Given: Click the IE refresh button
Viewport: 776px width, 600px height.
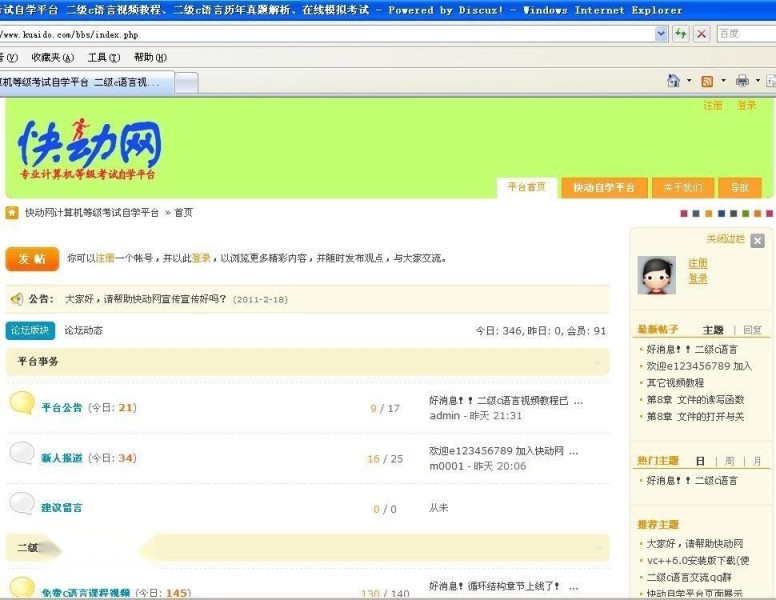Looking at the screenshot, I should [x=681, y=34].
